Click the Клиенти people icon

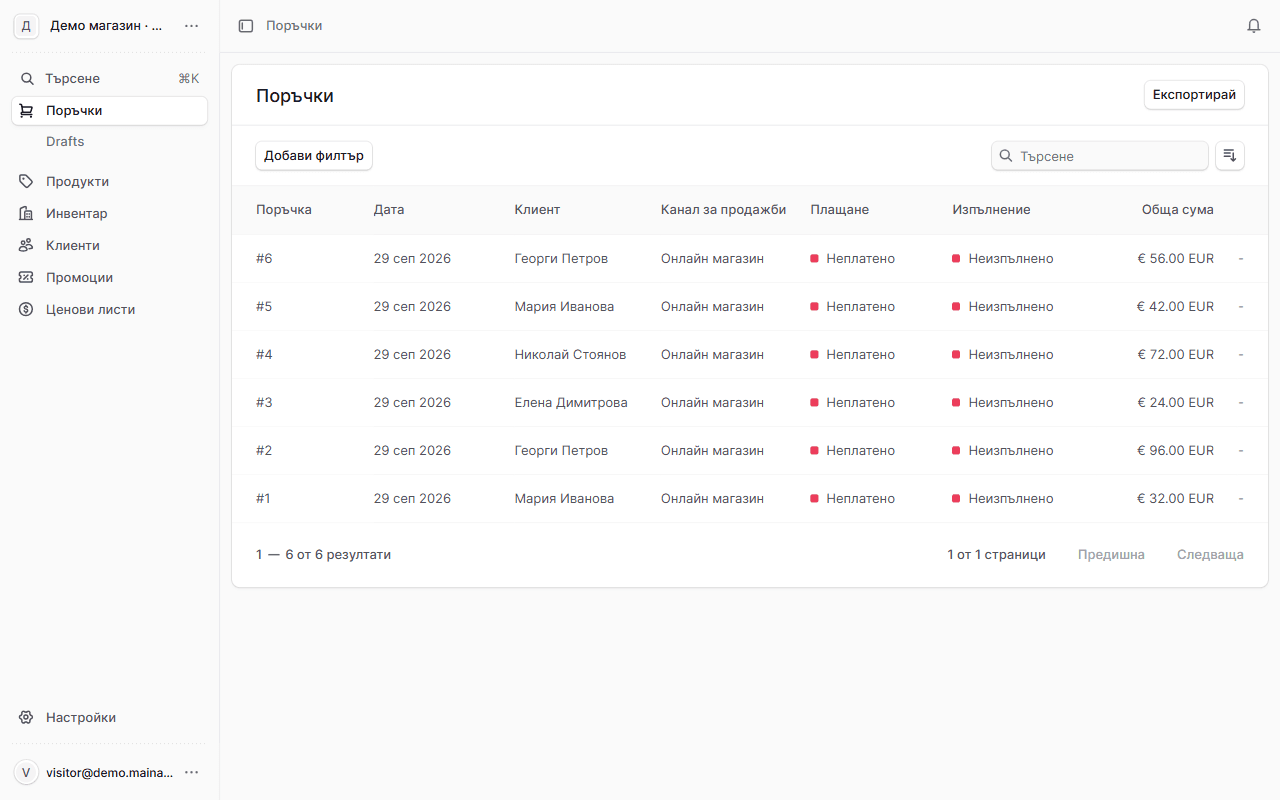(27, 246)
